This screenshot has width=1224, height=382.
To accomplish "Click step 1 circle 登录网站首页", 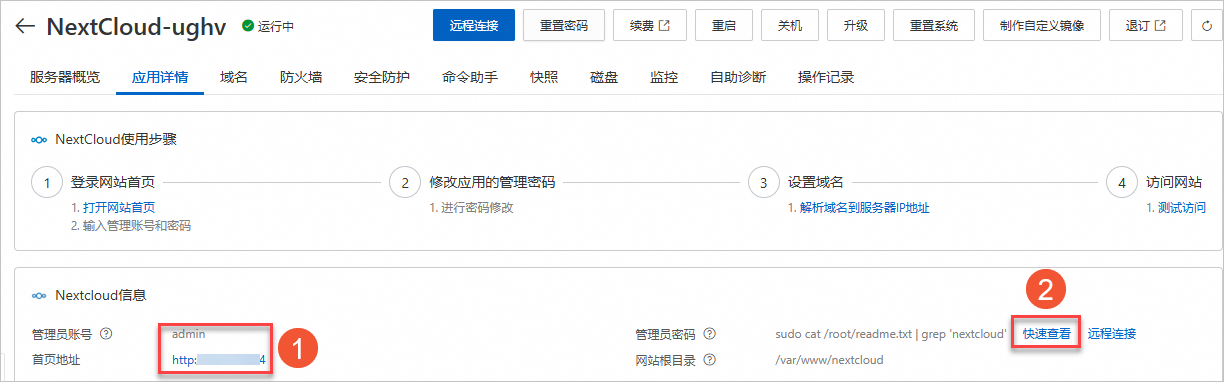I will 46,183.
